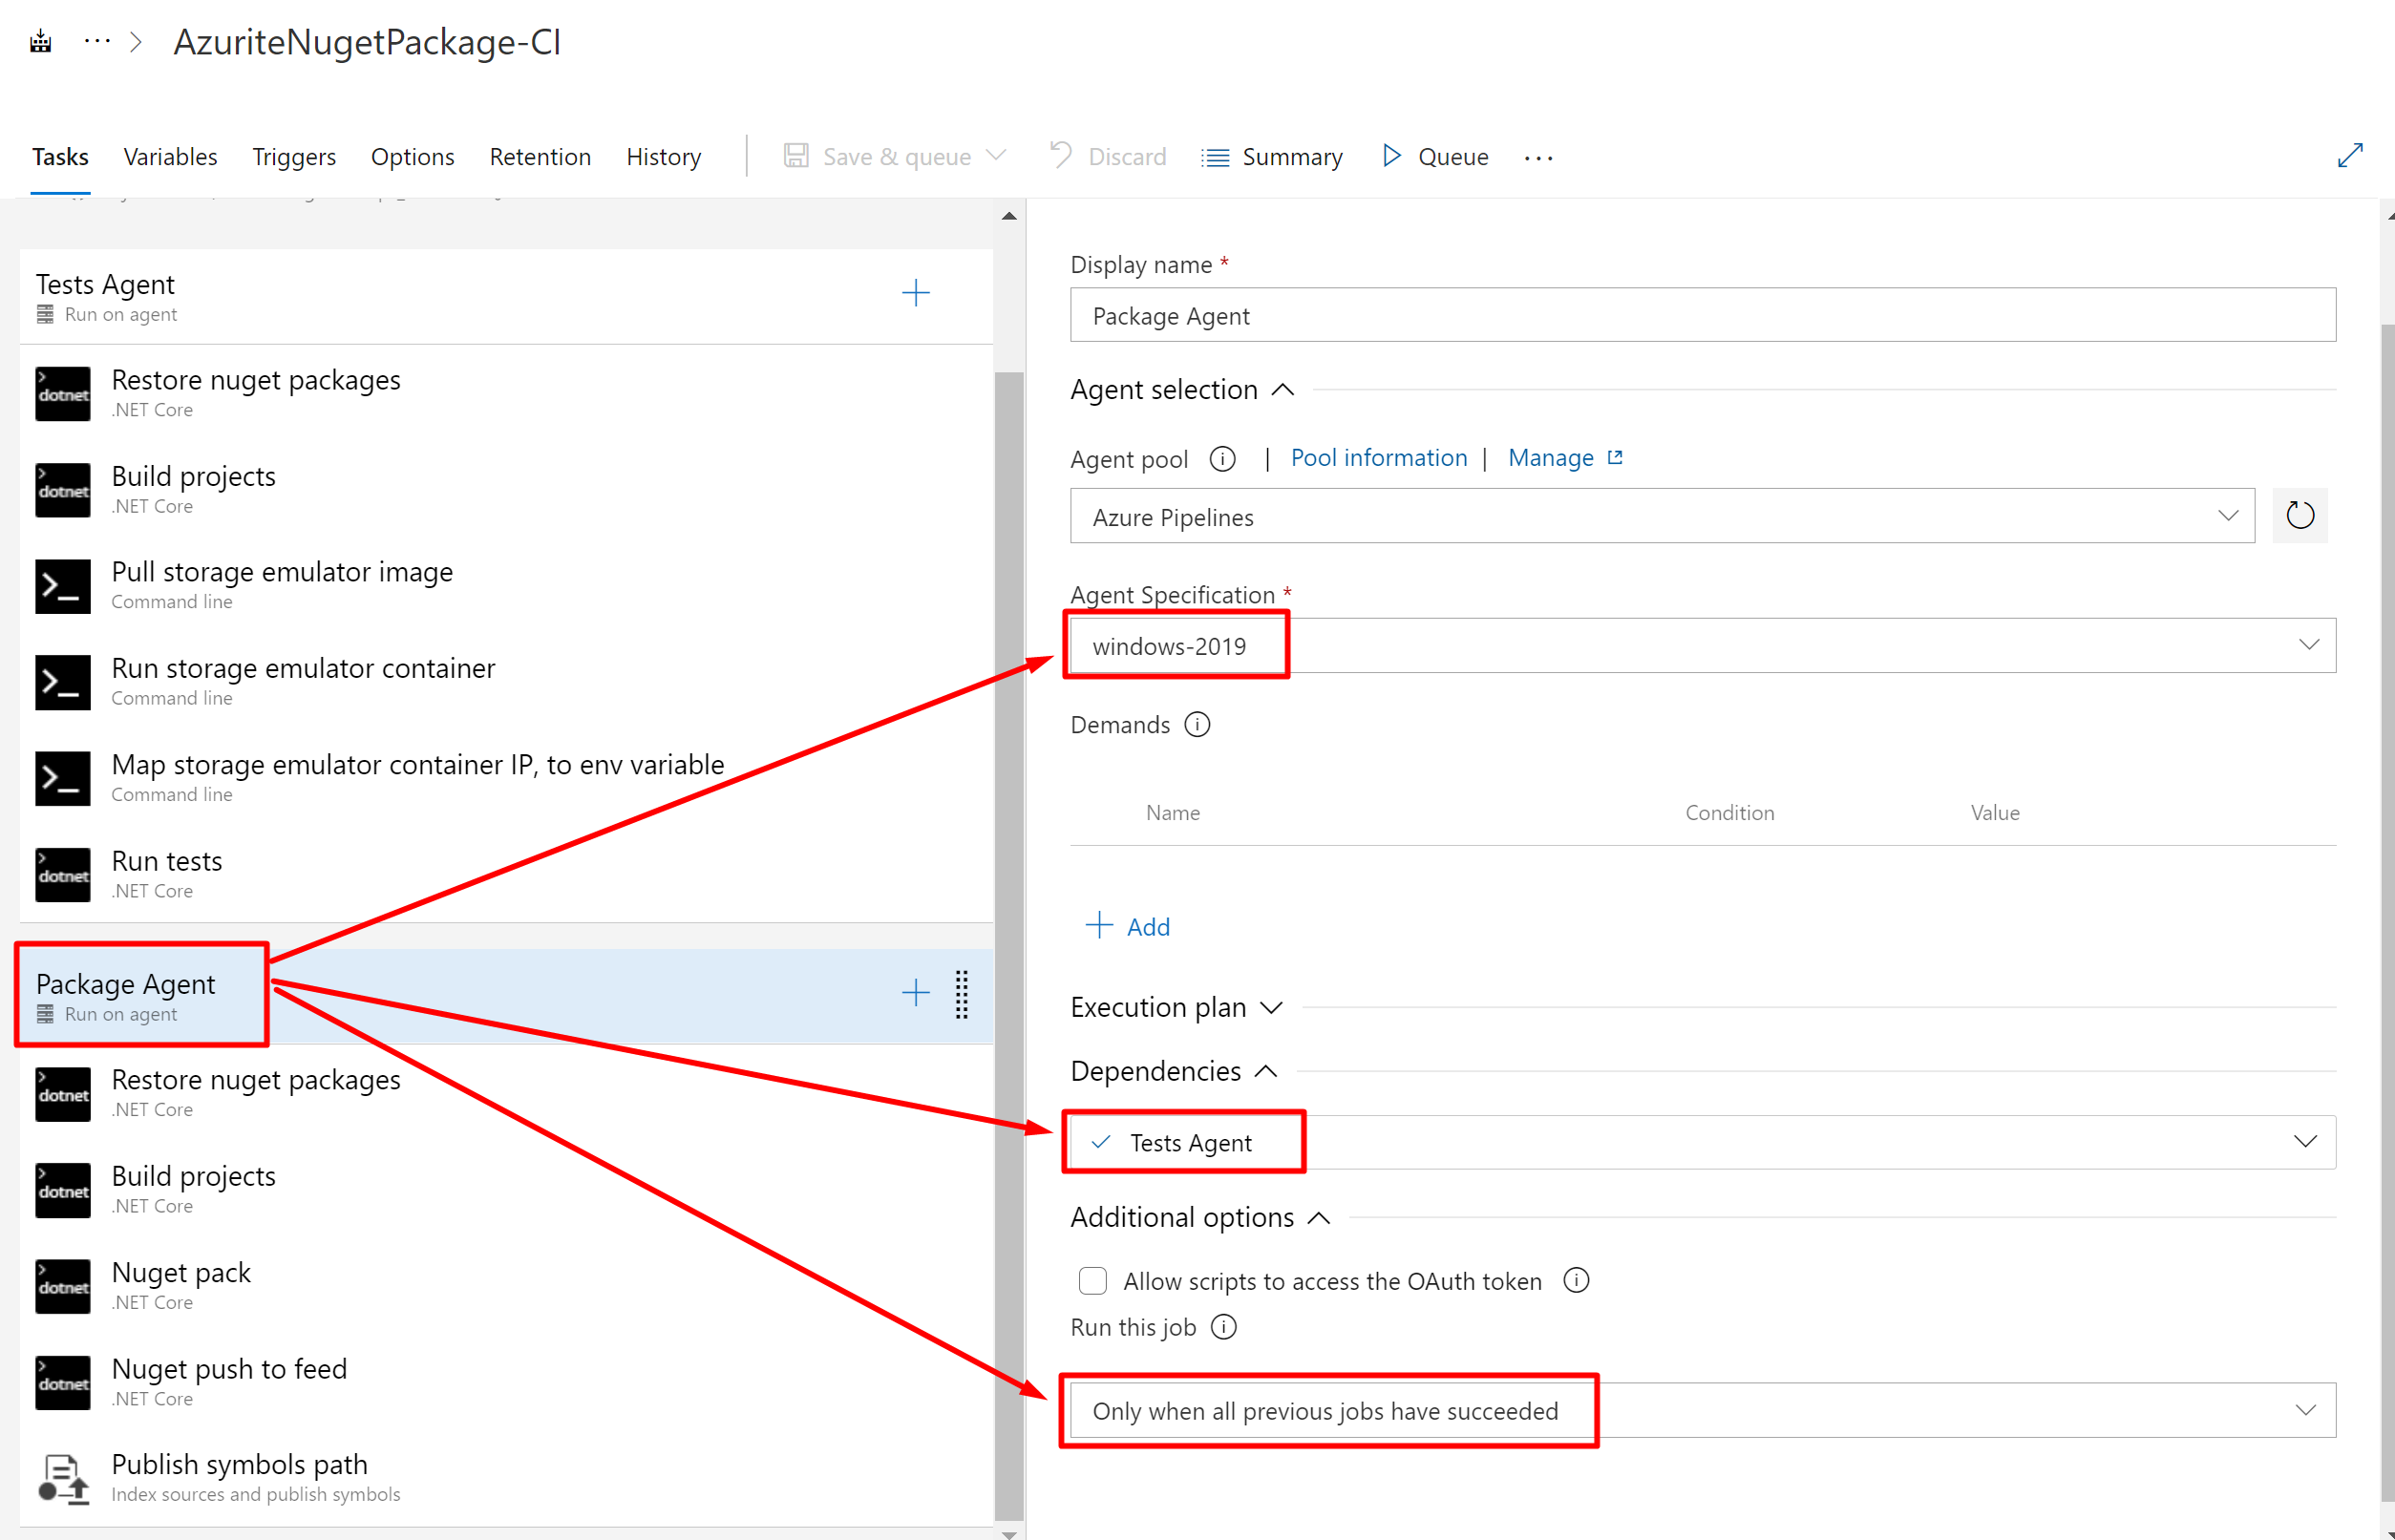
Task: Select Pull storage emulator image command line task
Action: pos(506,585)
